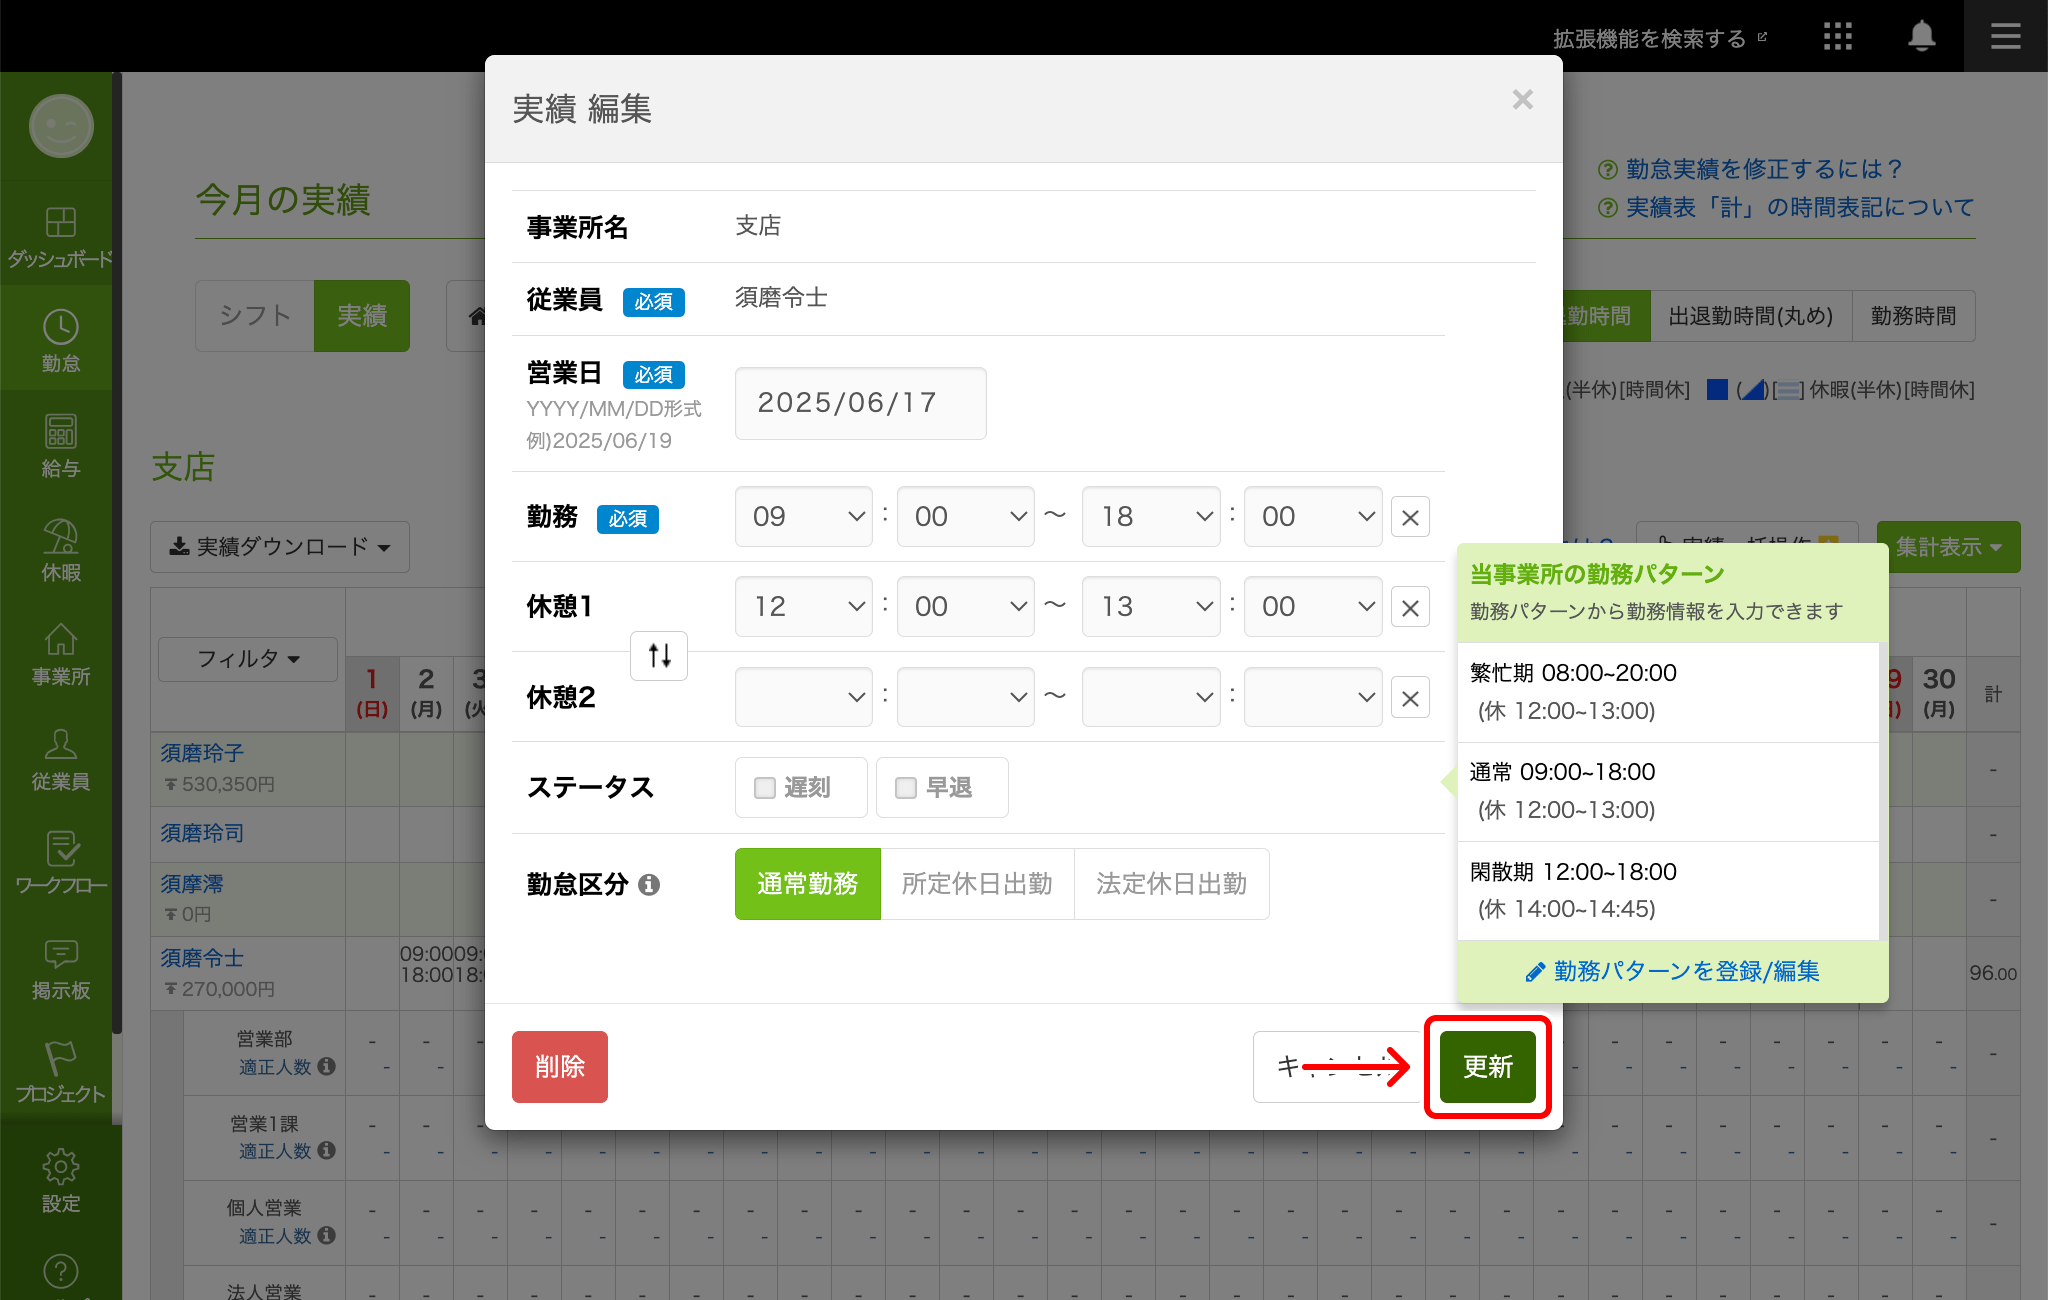
Task: Open 休憩2 end minute dropdown
Action: click(1313, 697)
